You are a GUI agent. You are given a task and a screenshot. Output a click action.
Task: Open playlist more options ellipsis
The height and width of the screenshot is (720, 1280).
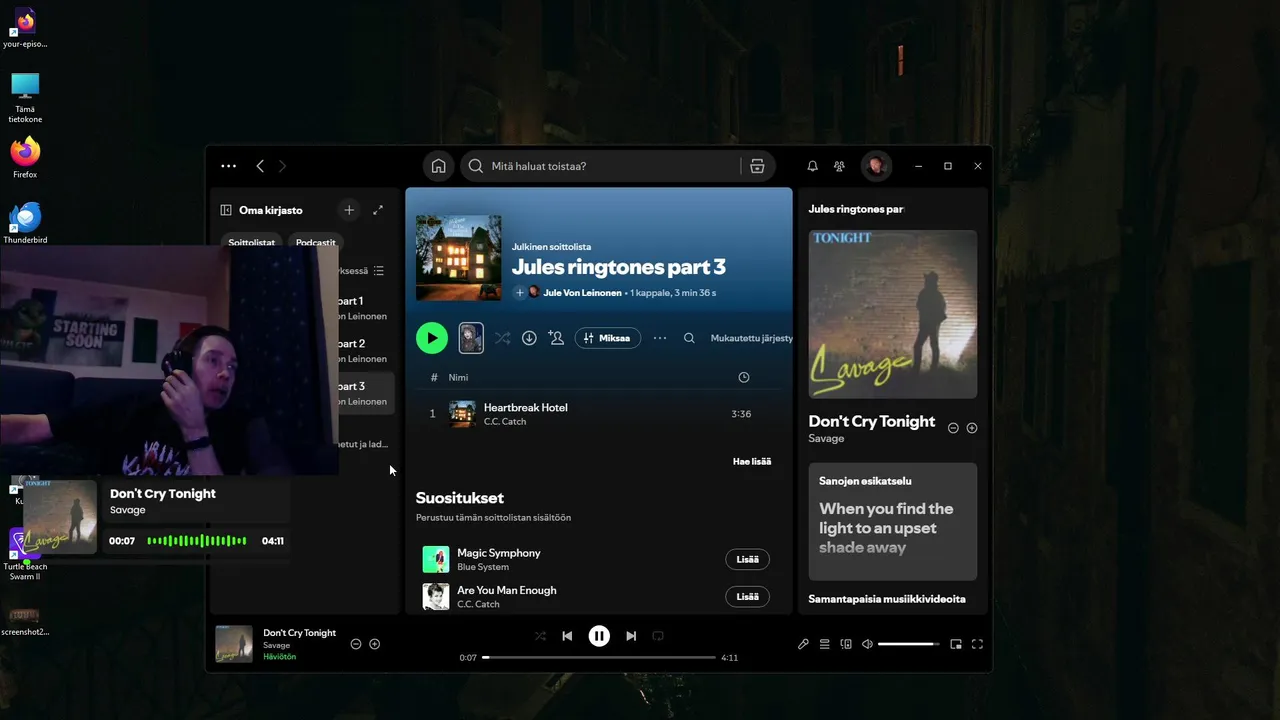click(660, 338)
